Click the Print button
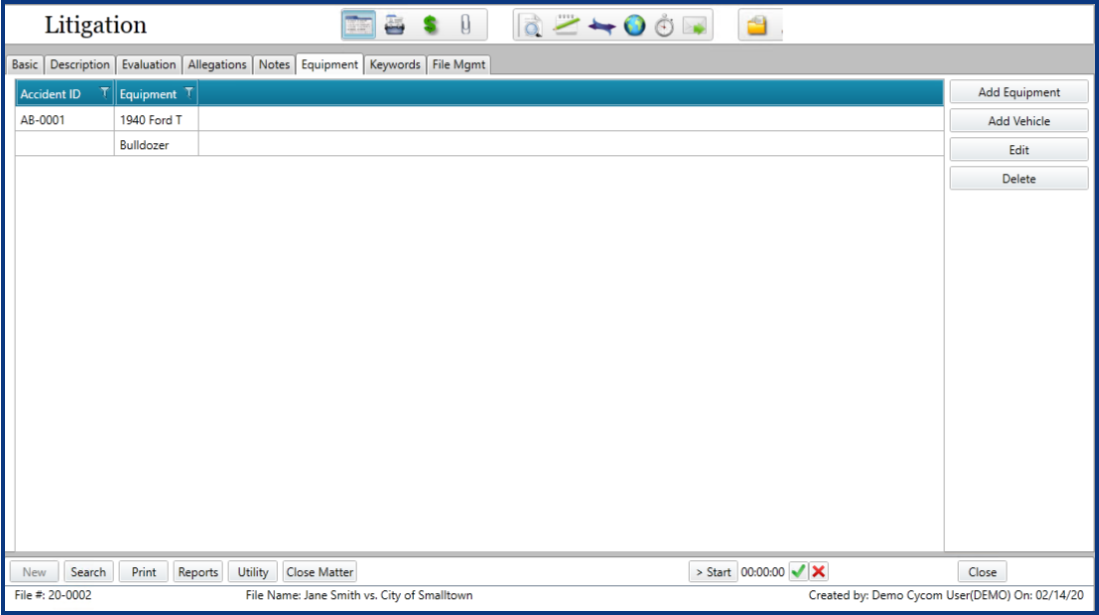Screen dimensions: 1099x615 144,572
